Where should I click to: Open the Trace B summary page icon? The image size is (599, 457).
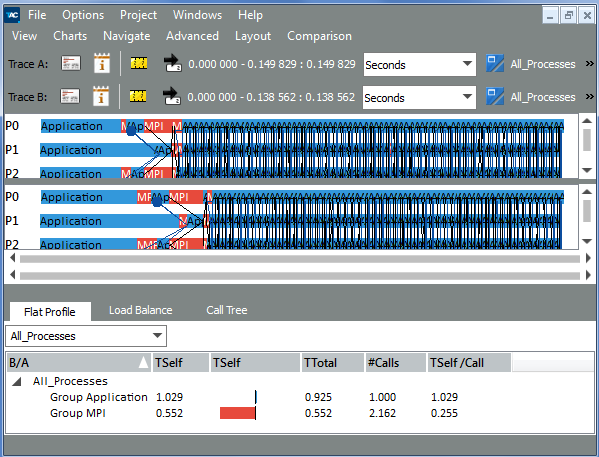point(70,96)
